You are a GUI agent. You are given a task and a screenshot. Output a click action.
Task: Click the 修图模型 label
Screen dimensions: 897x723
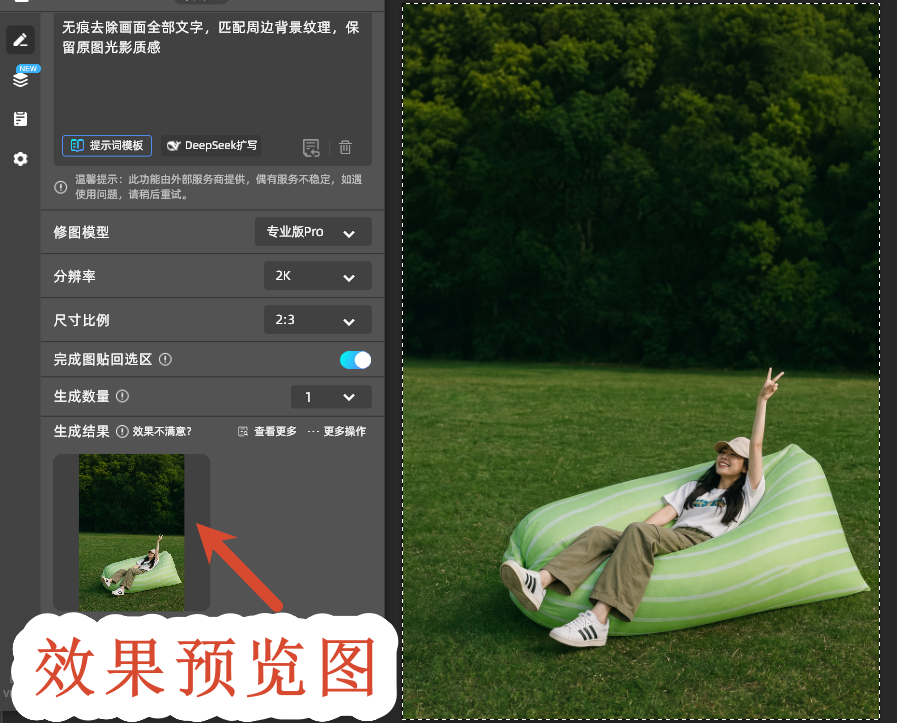pos(81,232)
